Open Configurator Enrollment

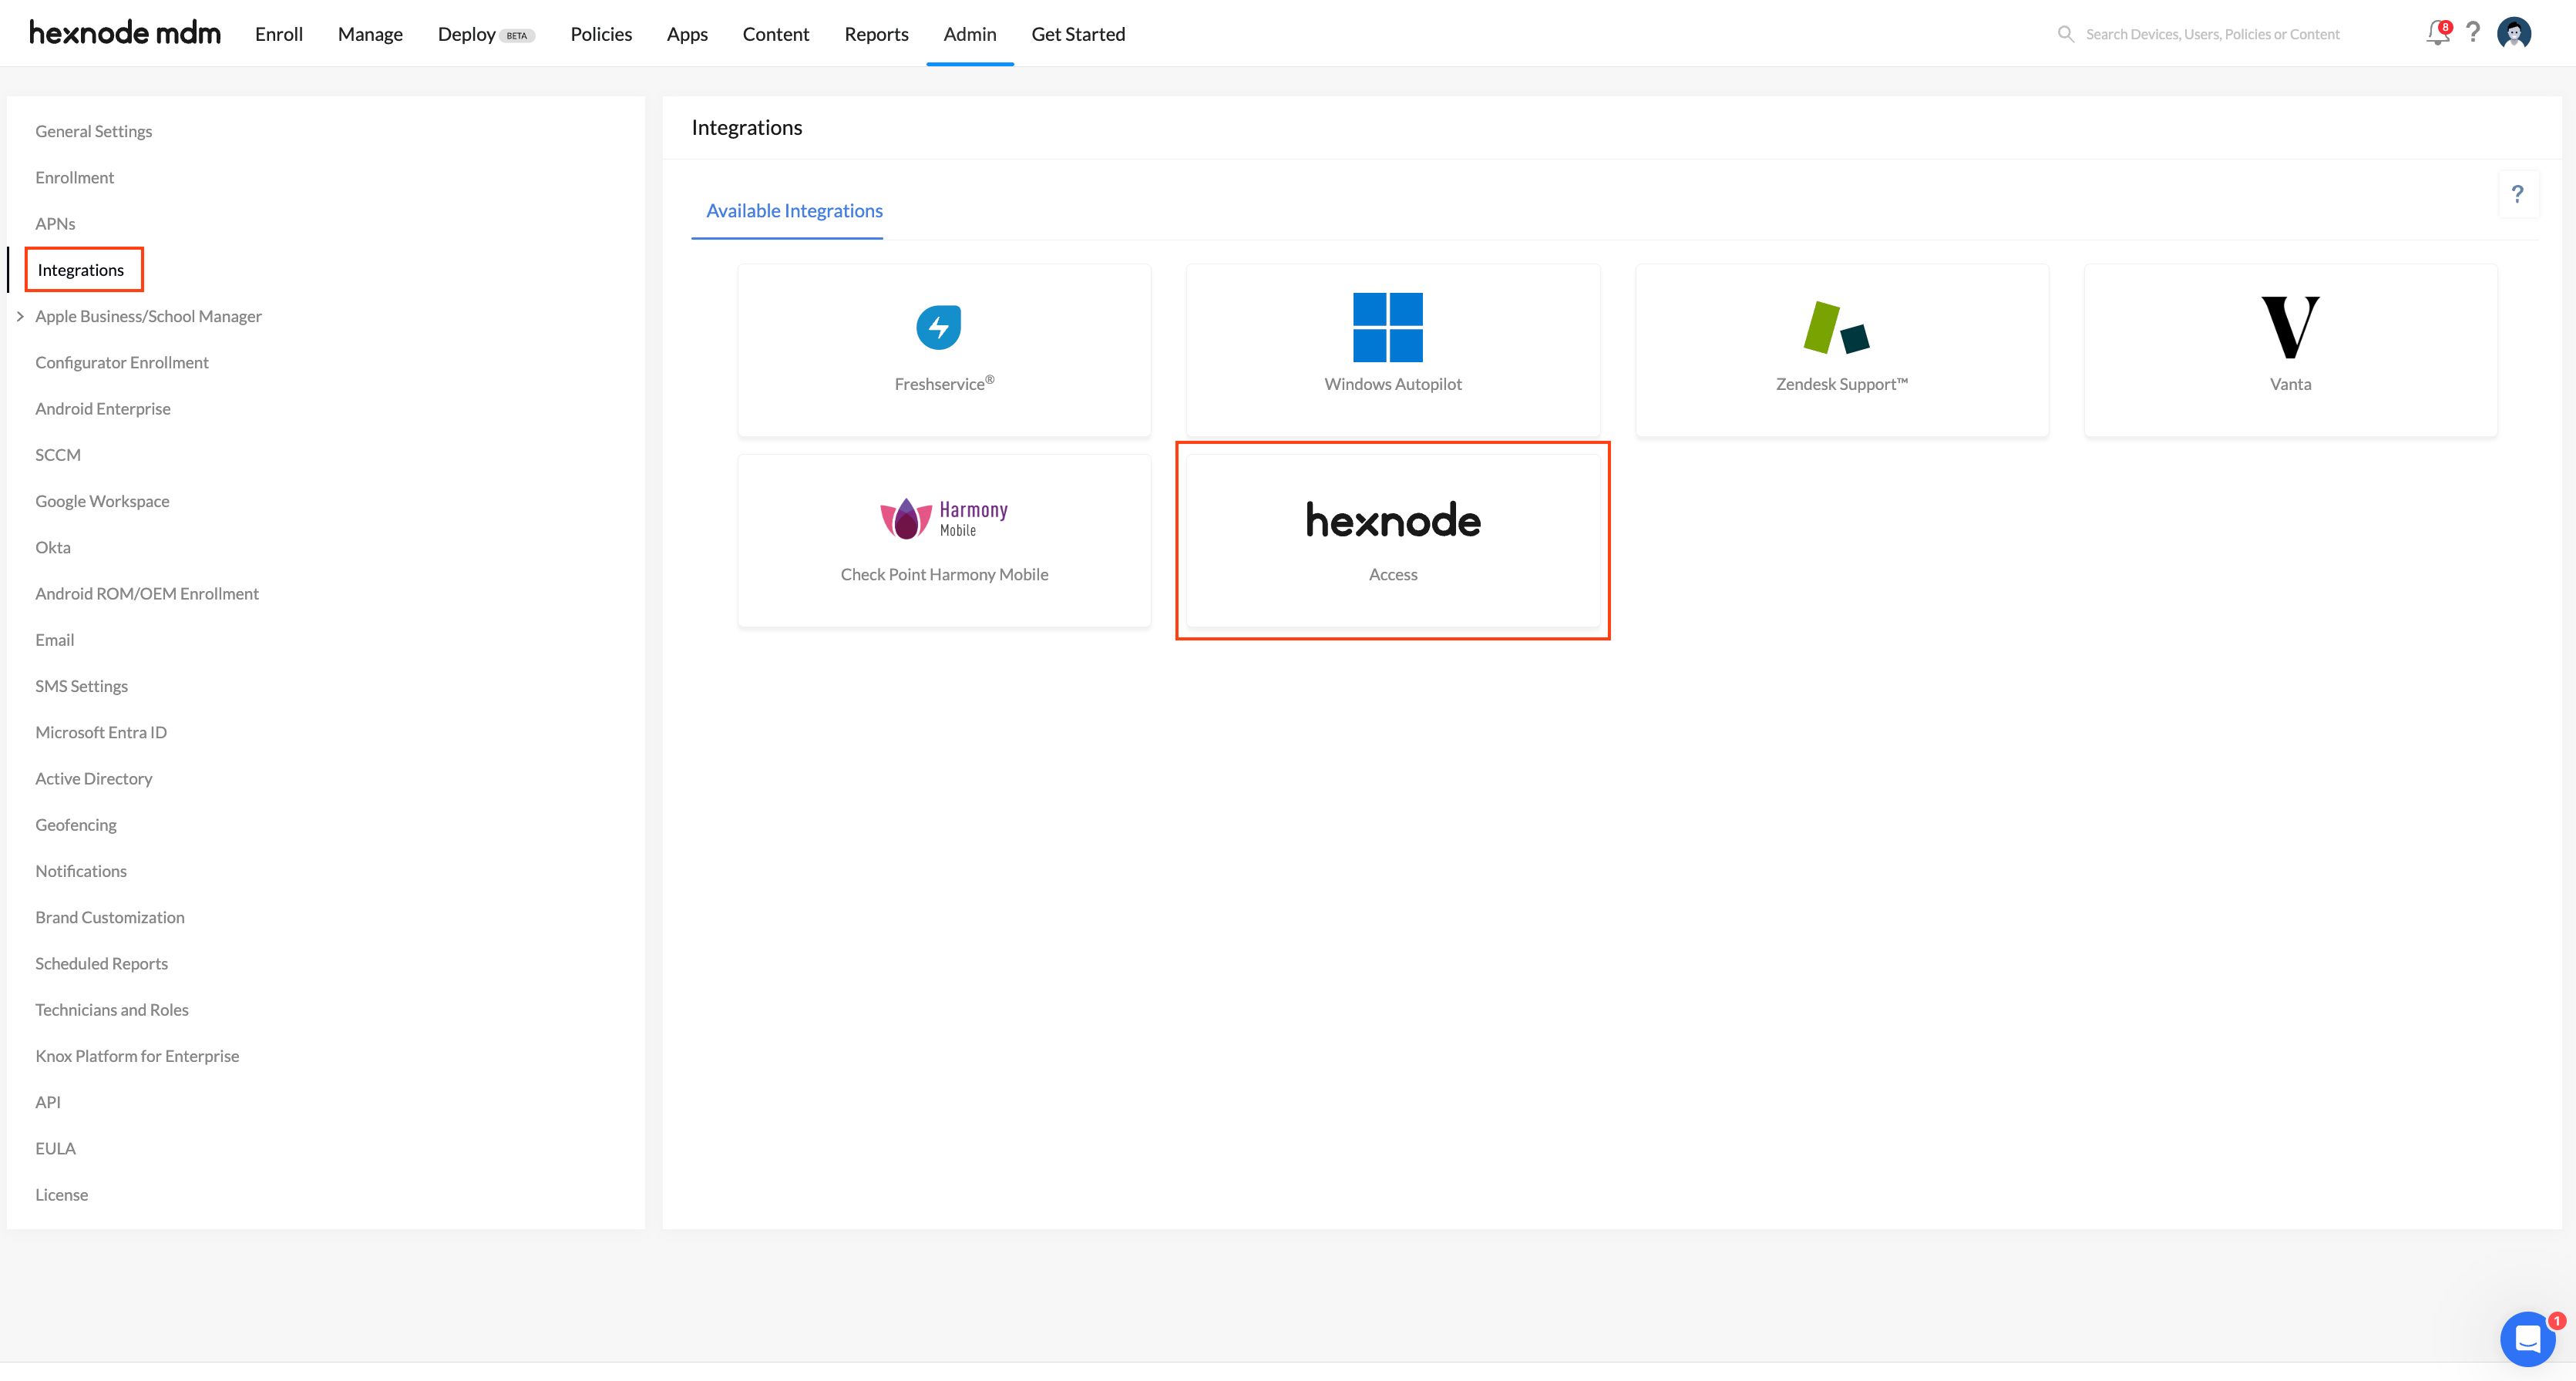click(122, 362)
